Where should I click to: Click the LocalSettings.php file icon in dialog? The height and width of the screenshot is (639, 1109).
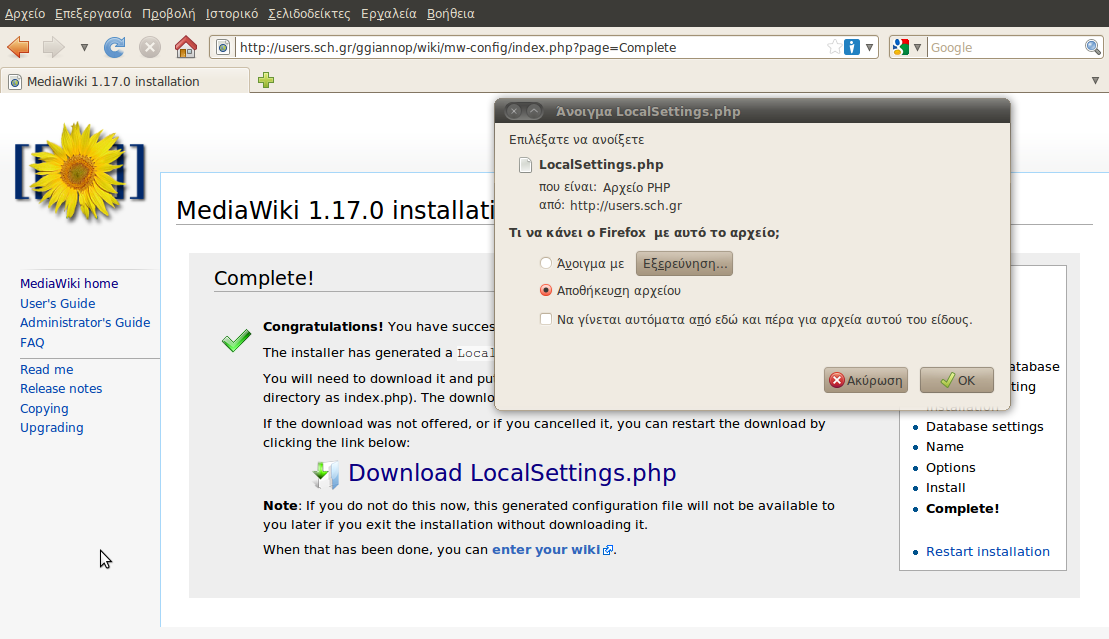pyautogui.click(x=526, y=165)
